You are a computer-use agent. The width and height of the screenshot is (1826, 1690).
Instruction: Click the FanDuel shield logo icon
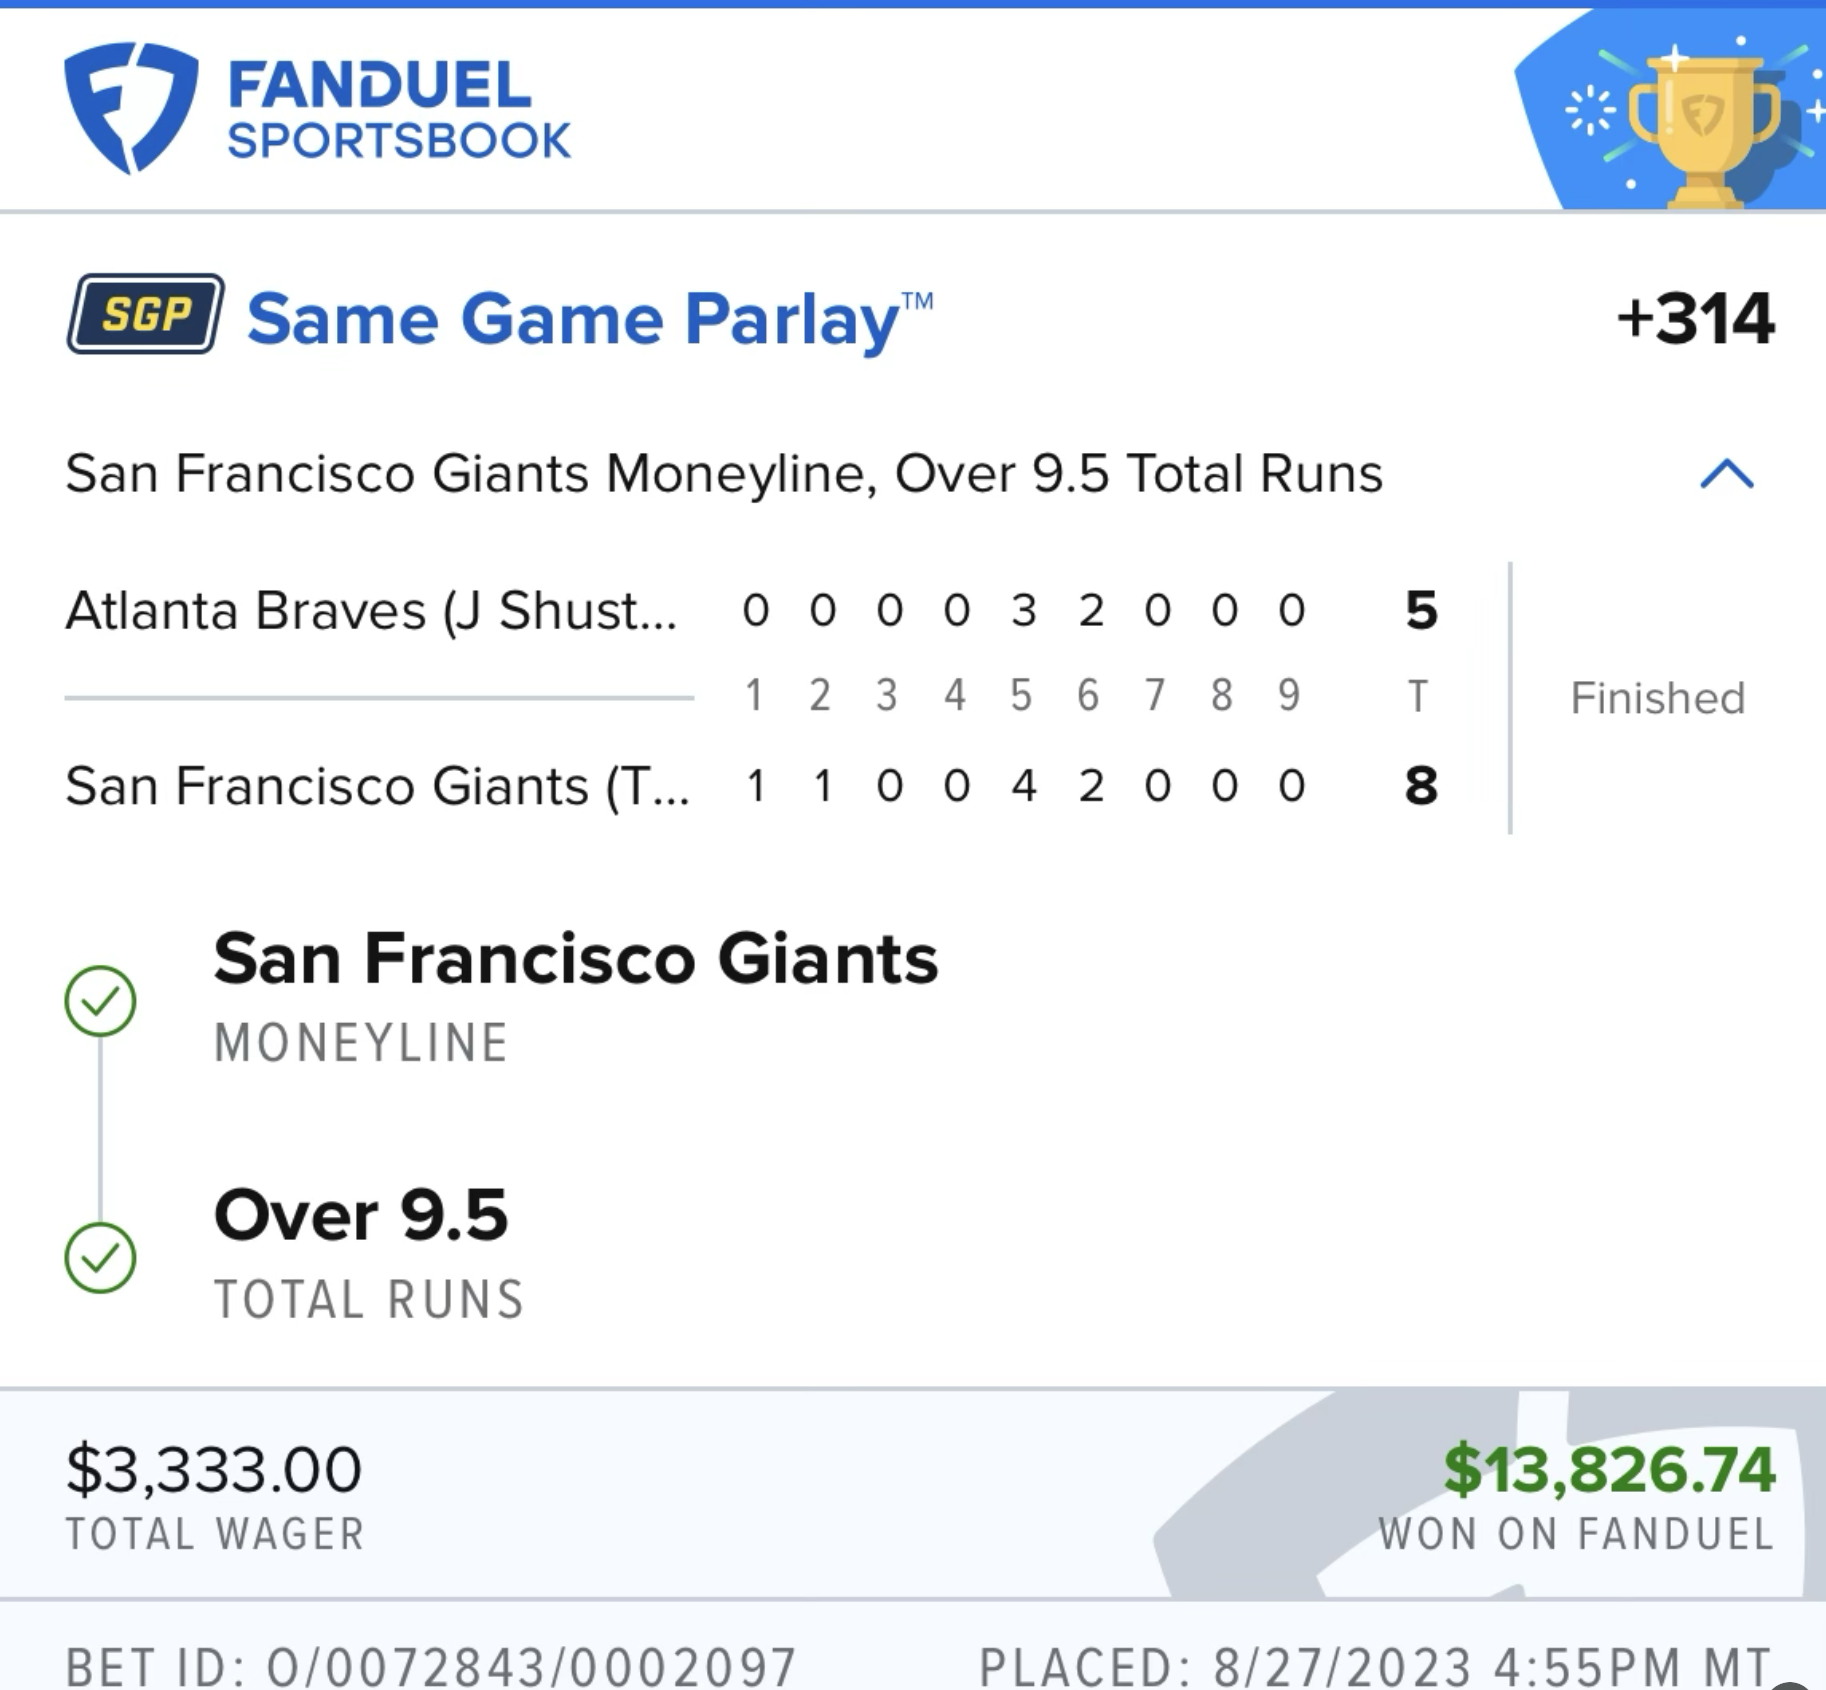130,107
